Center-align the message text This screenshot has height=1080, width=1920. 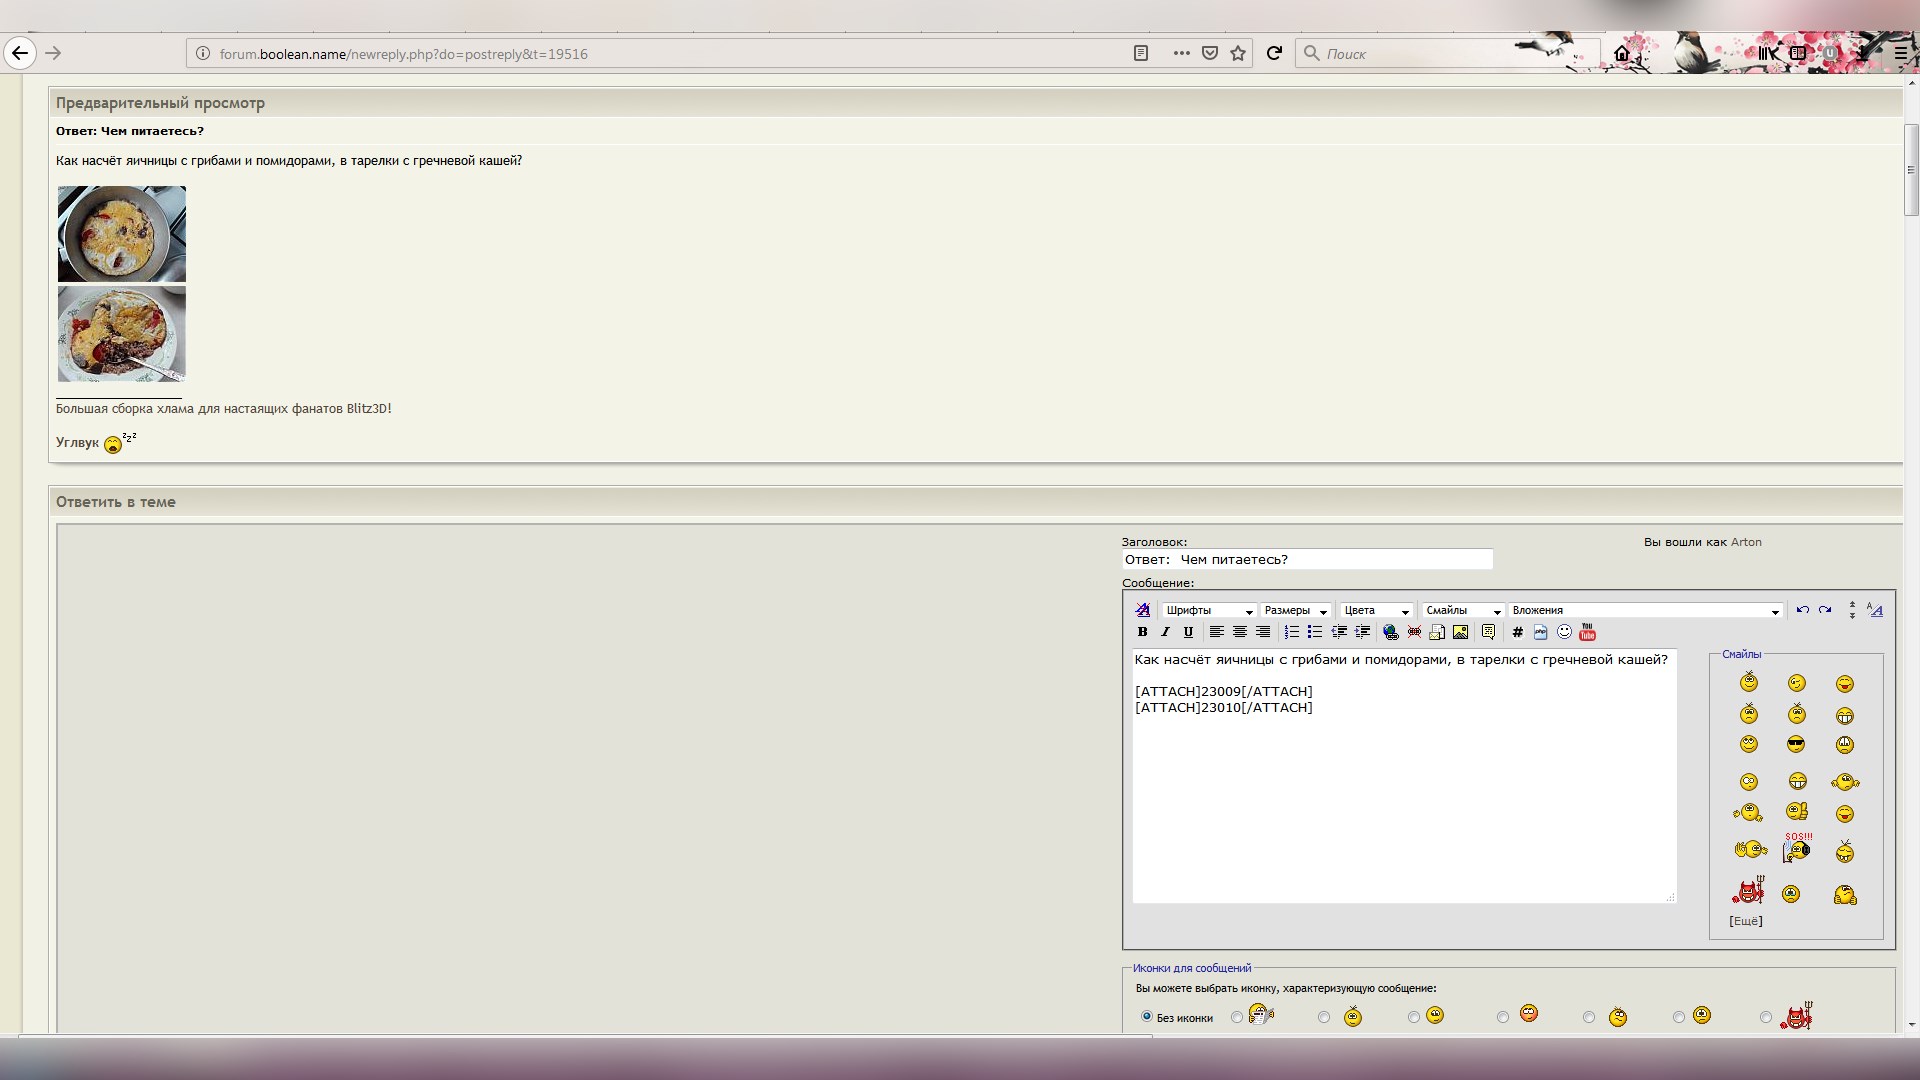[1240, 632]
